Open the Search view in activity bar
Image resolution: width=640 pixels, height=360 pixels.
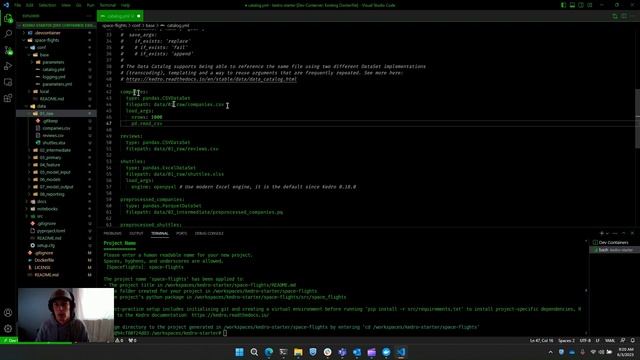click(x=8, y=34)
